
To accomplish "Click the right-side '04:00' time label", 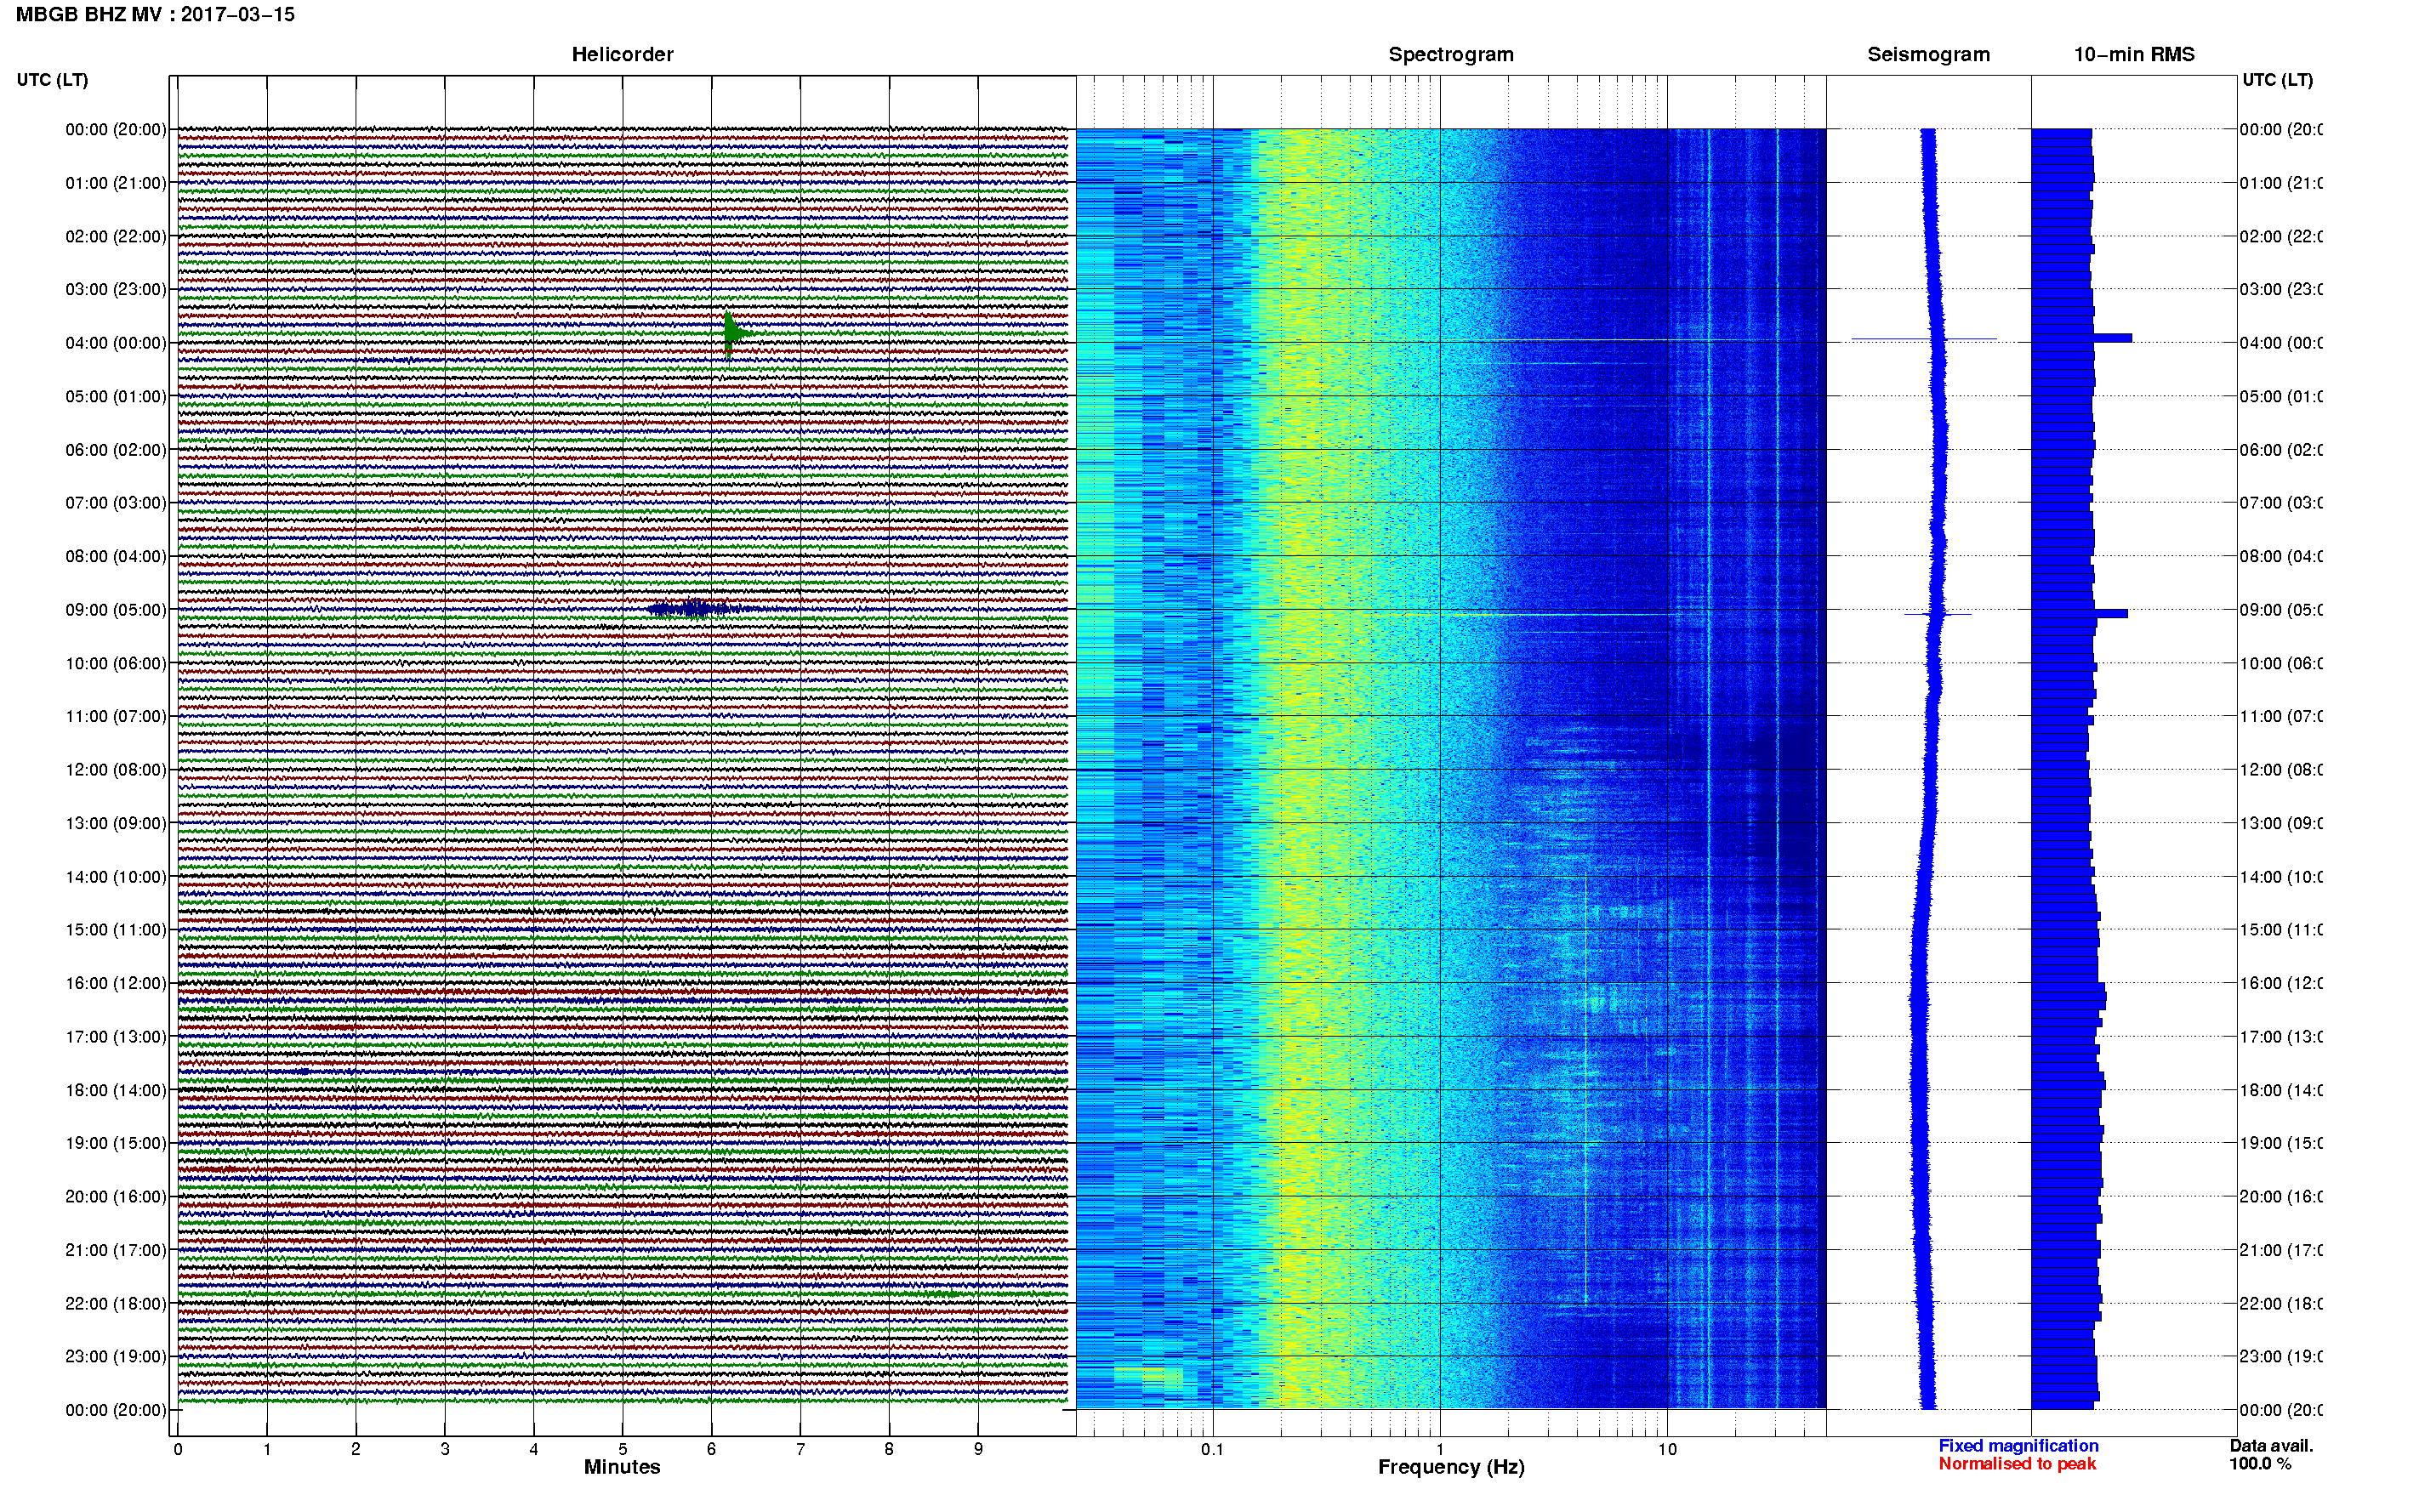I will [x=2281, y=343].
